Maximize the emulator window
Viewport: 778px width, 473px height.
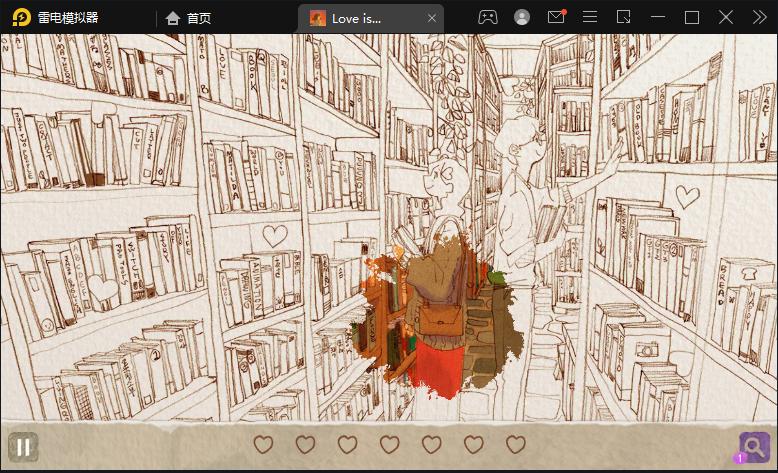(x=692, y=18)
